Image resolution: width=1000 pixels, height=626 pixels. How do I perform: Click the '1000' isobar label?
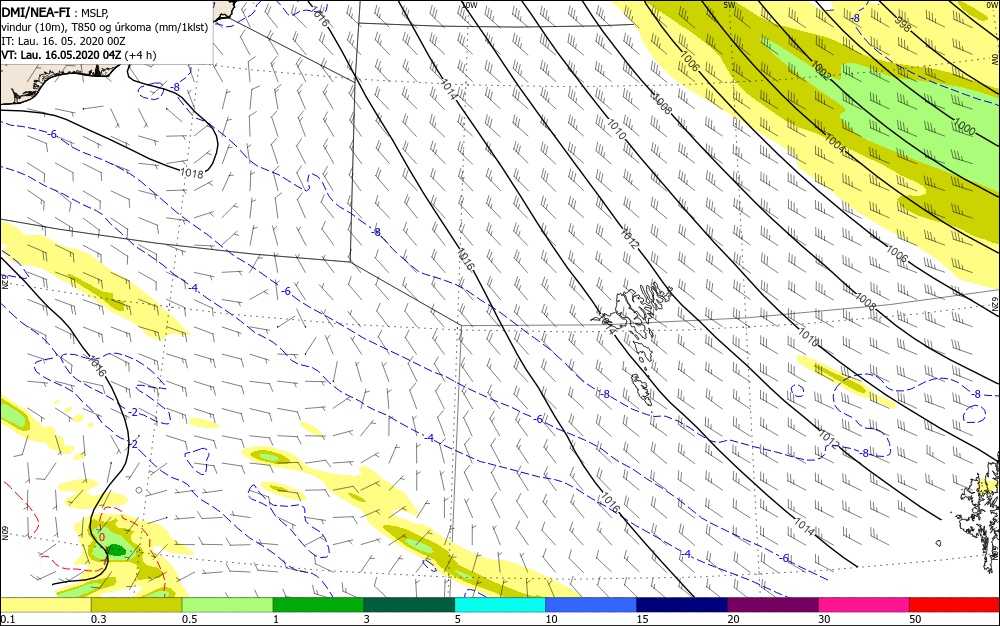tap(964, 127)
